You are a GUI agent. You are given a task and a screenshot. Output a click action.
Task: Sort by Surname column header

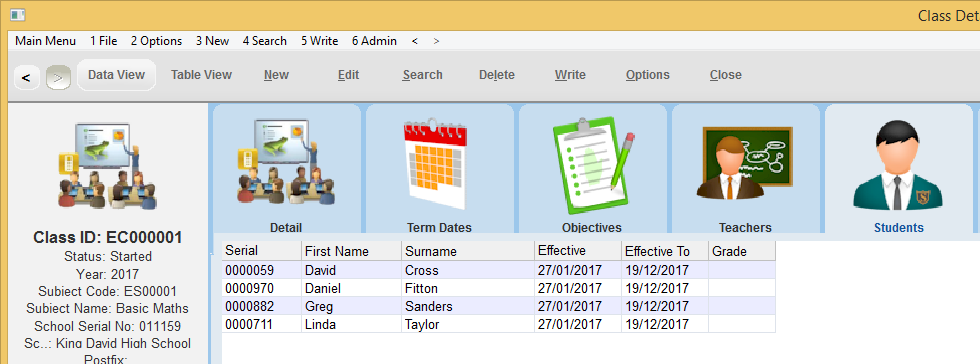(468, 251)
